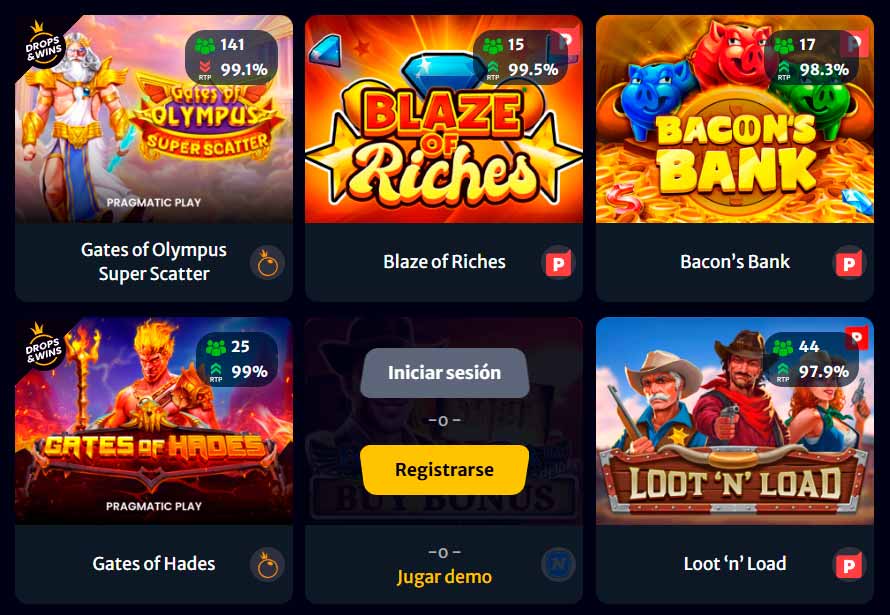
Task: Open the Bacon's Bank game thumbnail
Action: 734,119
